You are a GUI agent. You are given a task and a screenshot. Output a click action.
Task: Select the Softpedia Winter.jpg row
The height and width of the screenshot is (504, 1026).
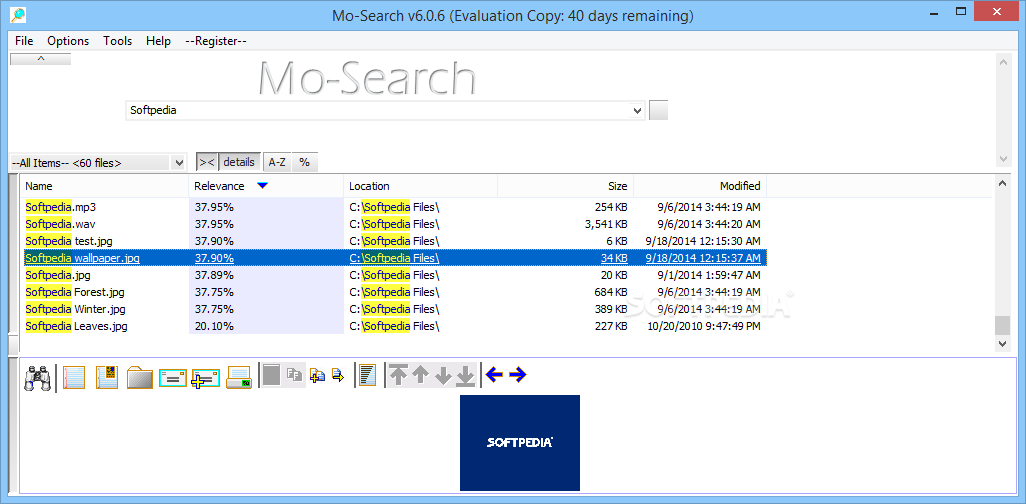point(393,309)
